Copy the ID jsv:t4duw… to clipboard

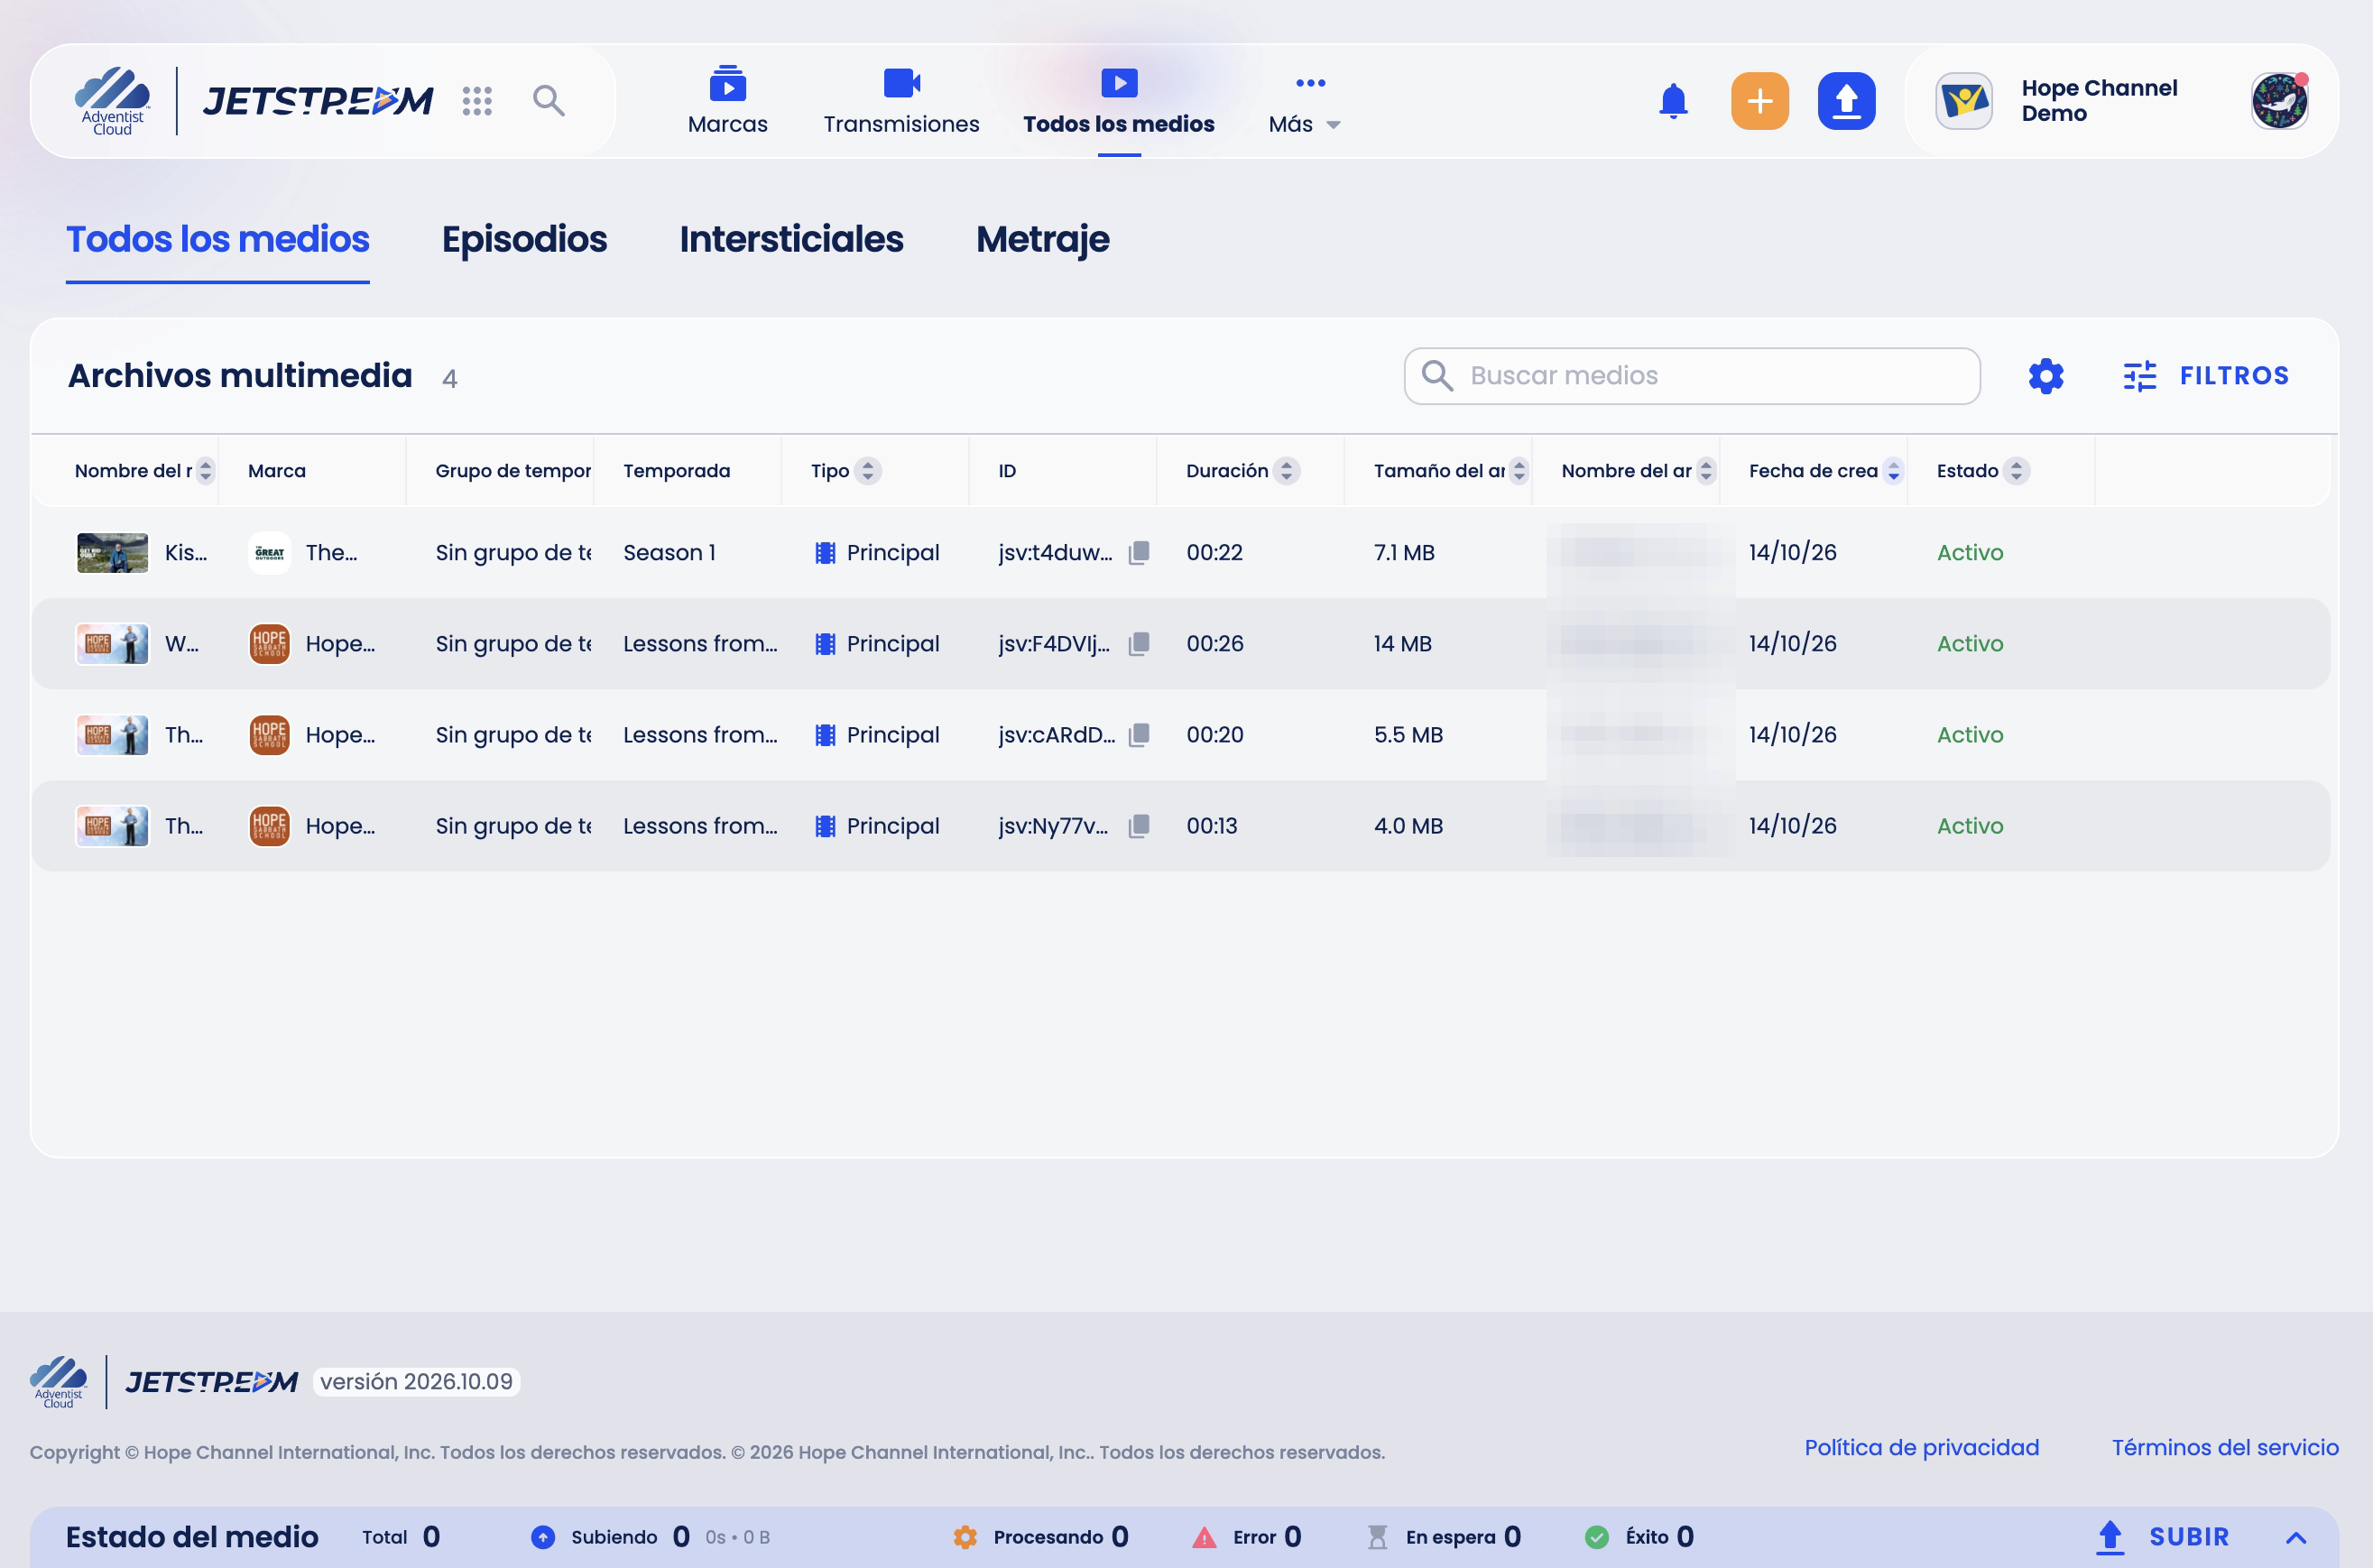(x=1138, y=553)
